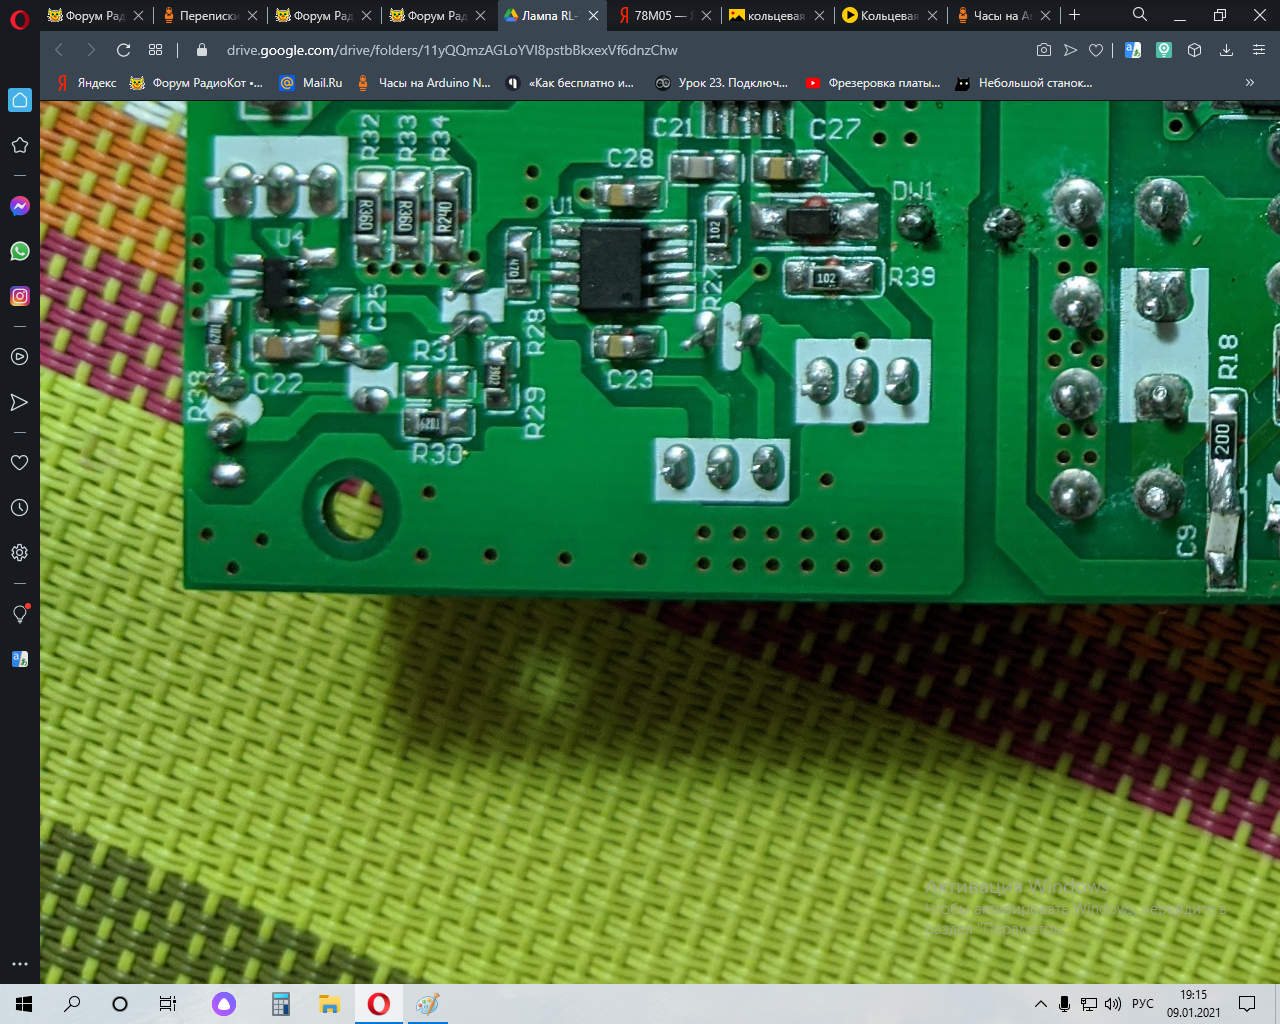Launch Alice purple assistant on taskbar
The image size is (1280, 1024).
point(224,1004)
